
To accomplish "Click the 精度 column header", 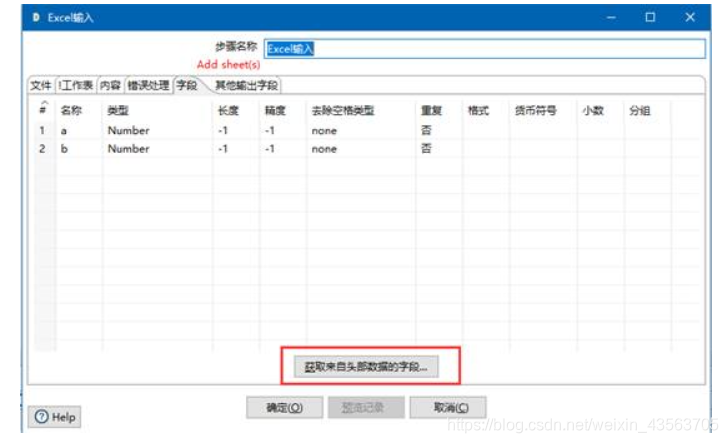I will point(275,111).
